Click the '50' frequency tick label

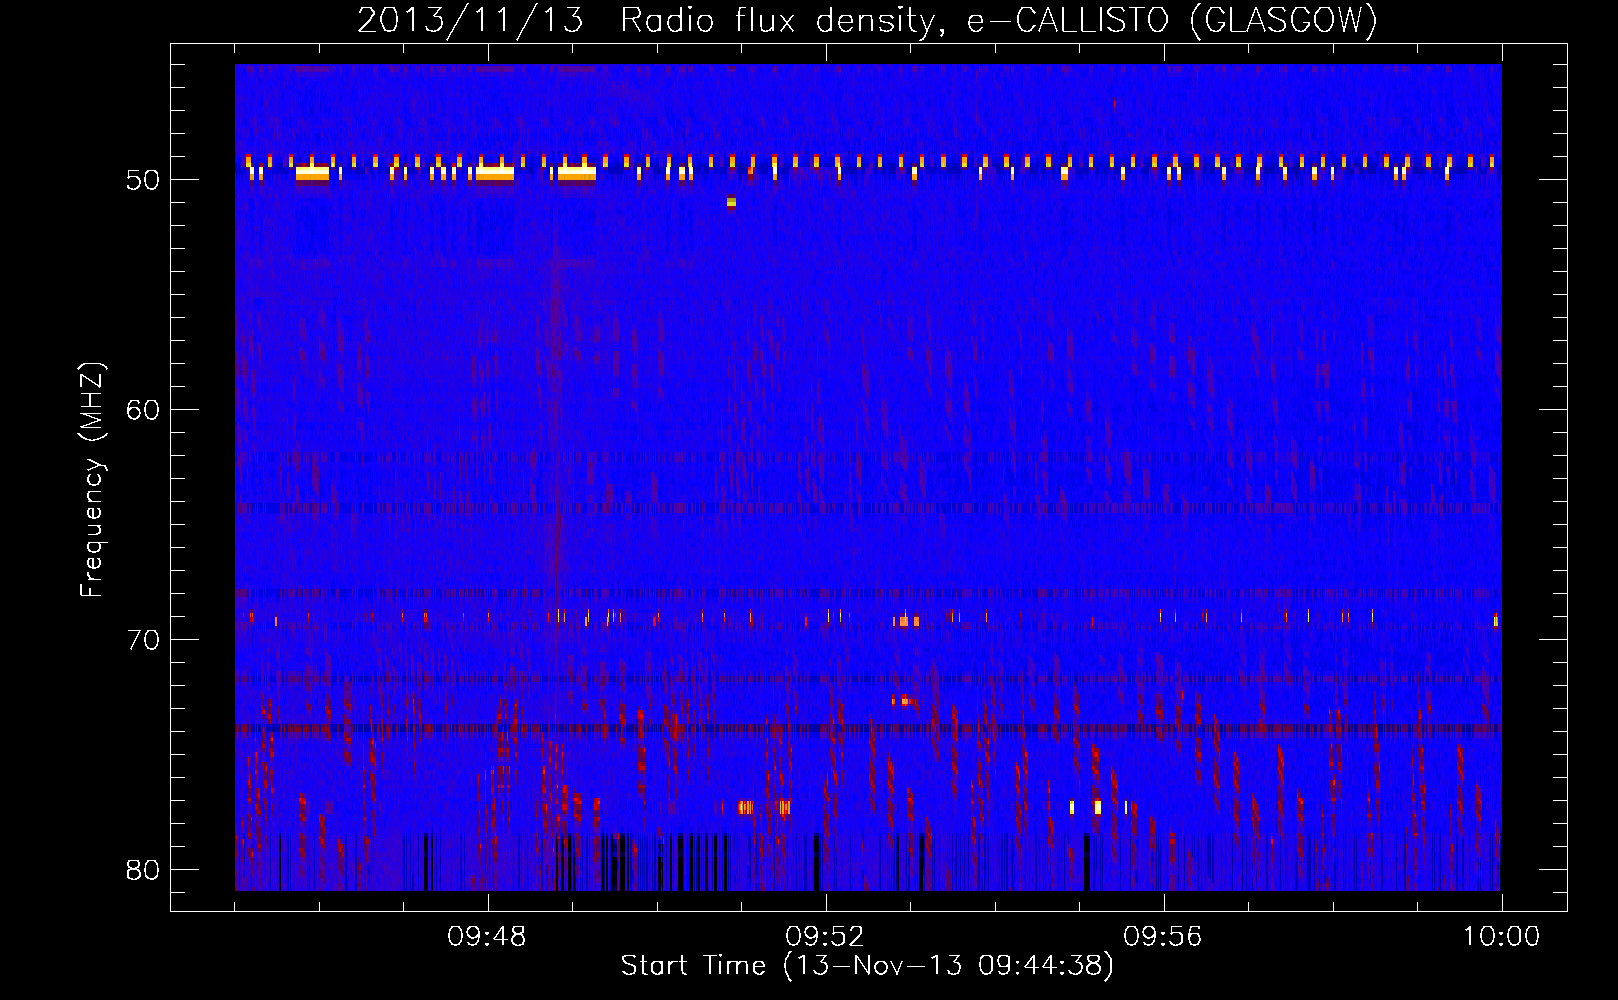coord(144,180)
